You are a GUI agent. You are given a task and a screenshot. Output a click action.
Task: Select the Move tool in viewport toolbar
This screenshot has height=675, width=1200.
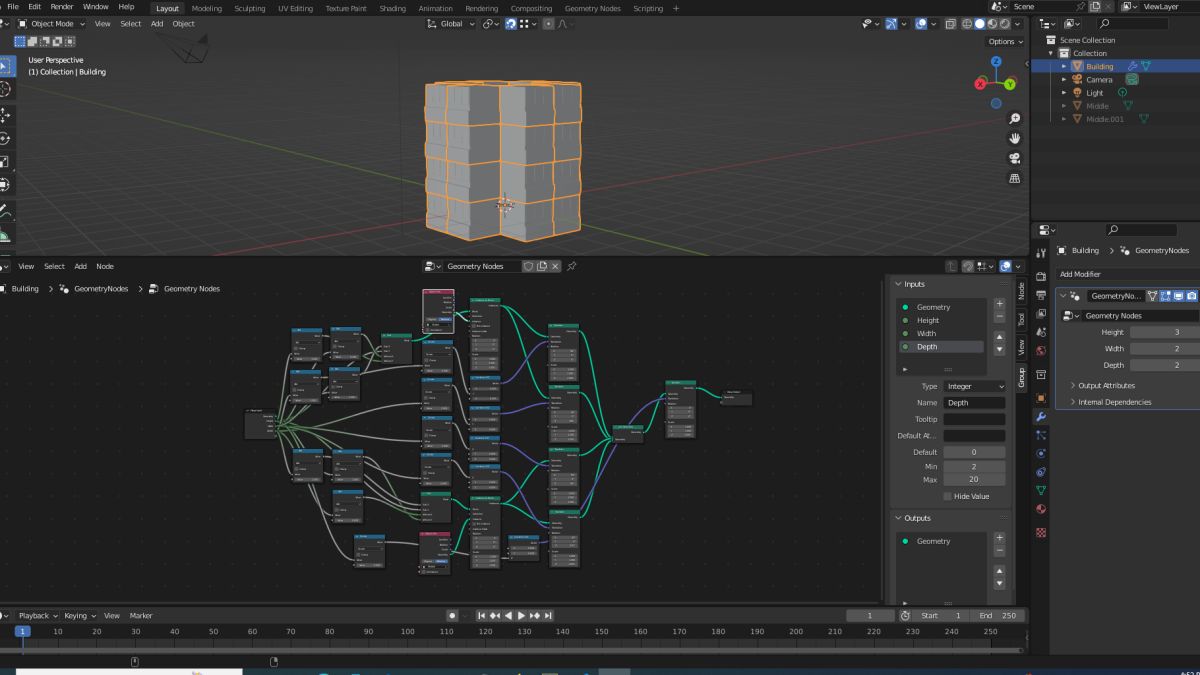[x=4, y=114]
